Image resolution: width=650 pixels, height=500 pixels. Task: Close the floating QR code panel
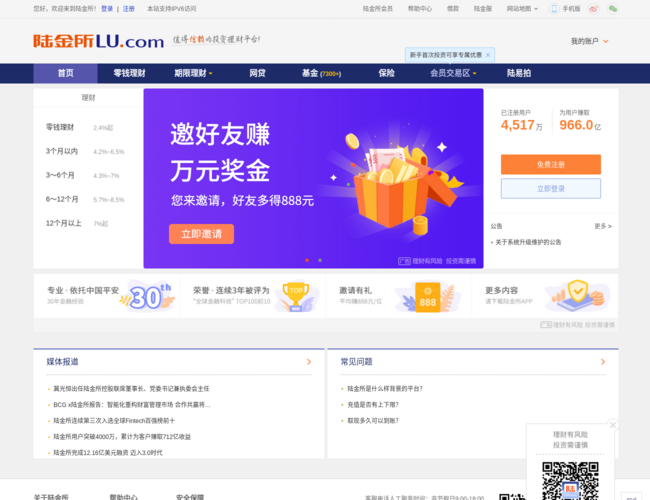point(613,425)
